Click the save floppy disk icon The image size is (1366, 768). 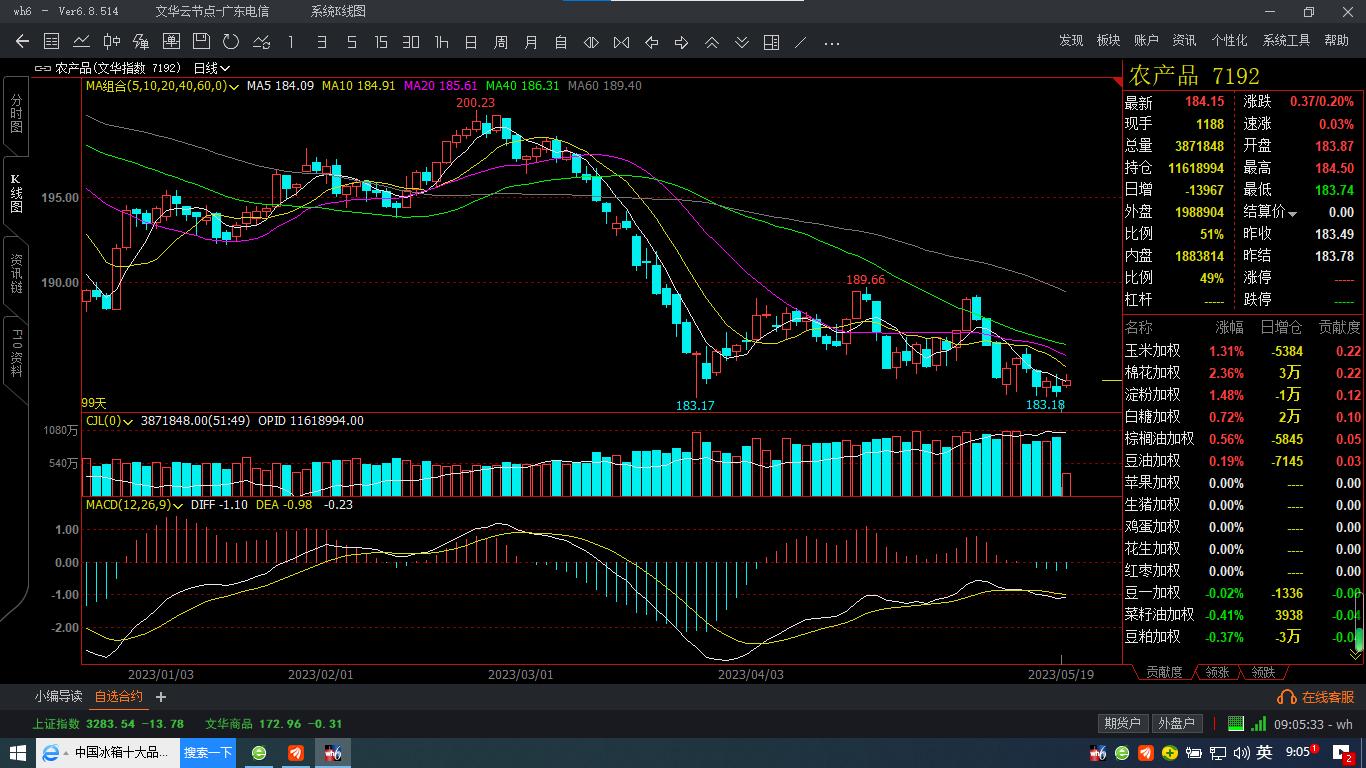pyautogui.click(x=201, y=42)
